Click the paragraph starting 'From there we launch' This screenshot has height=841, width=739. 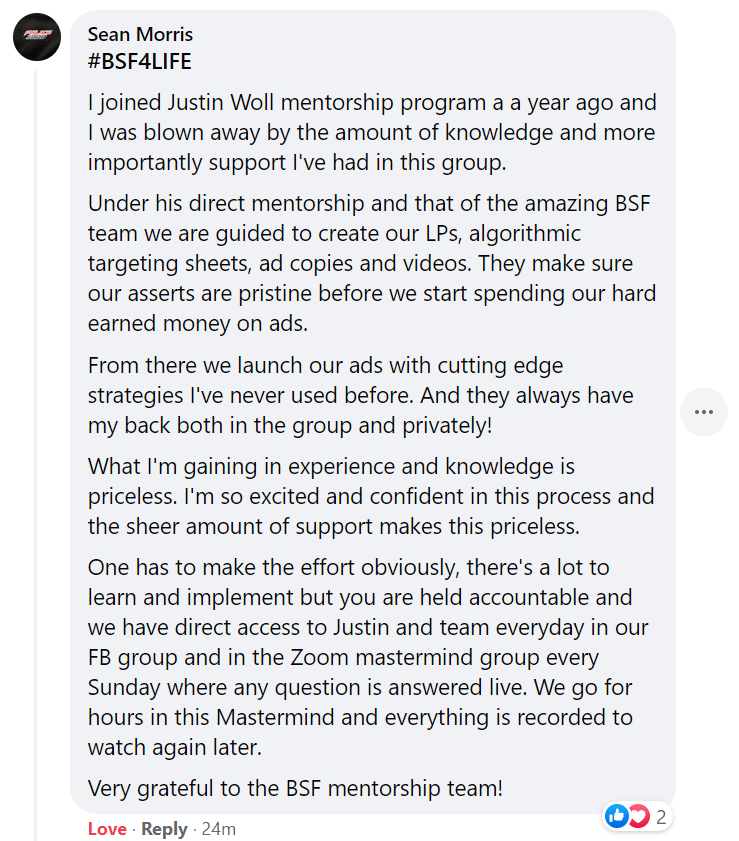point(360,395)
